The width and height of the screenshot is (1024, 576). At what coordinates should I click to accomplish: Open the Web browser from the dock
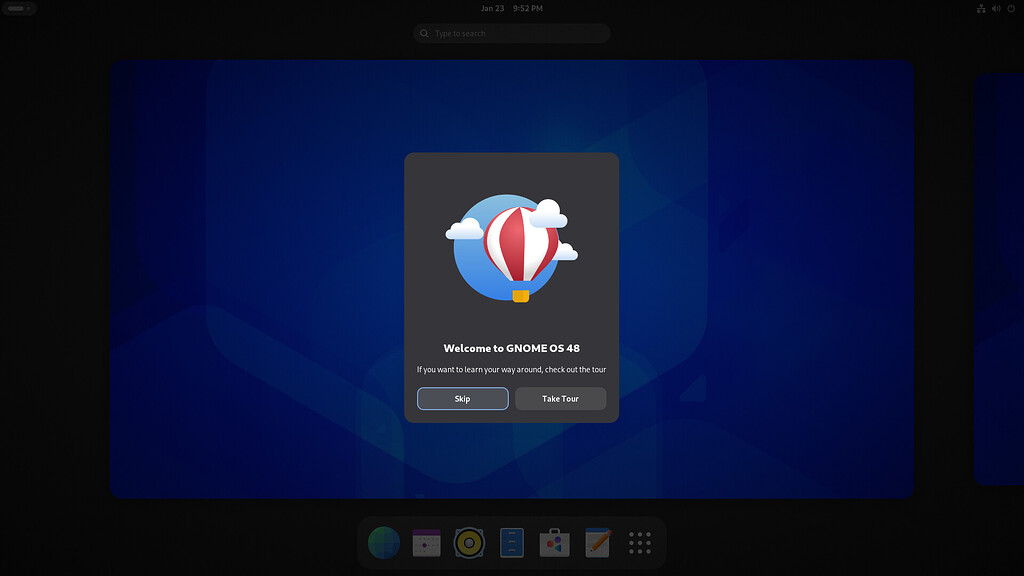[384, 543]
